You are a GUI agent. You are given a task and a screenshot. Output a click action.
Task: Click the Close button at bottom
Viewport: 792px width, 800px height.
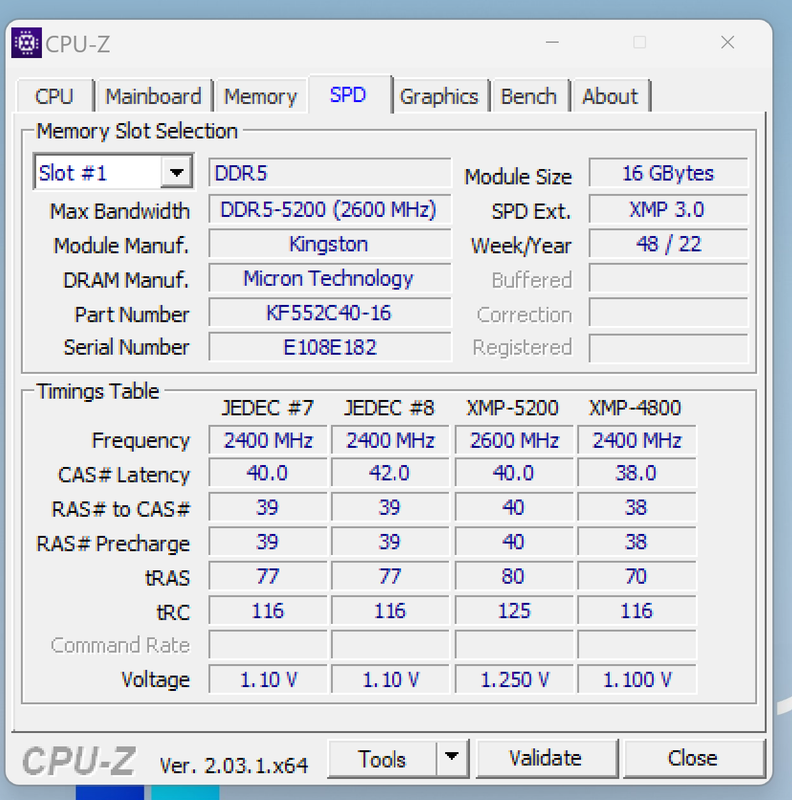click(693, 758)
